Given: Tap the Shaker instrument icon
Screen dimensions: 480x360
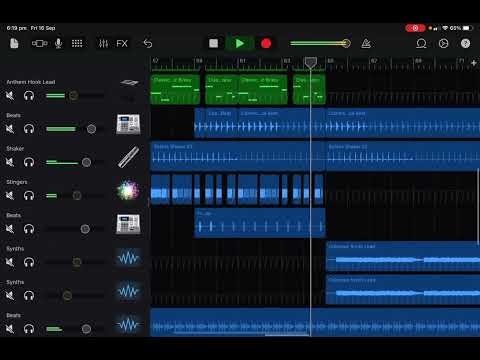Looking at the screenshot, I should pos(128,157).
